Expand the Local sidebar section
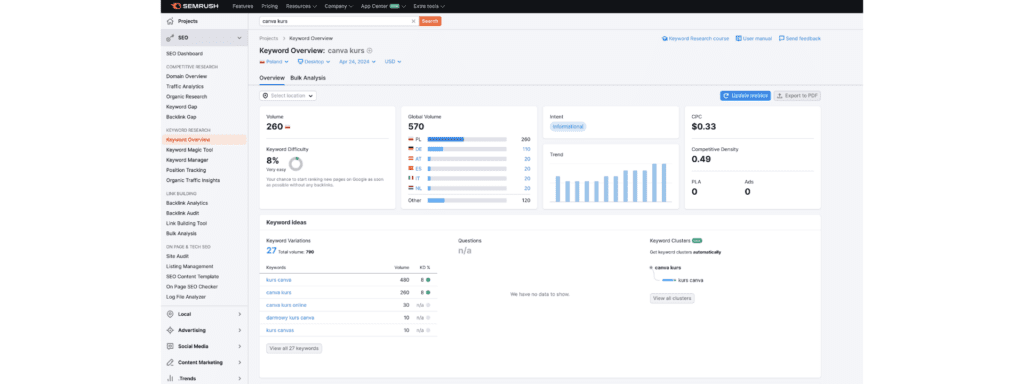The height and width of the screenshot is (384, 1024). (240, 314)
